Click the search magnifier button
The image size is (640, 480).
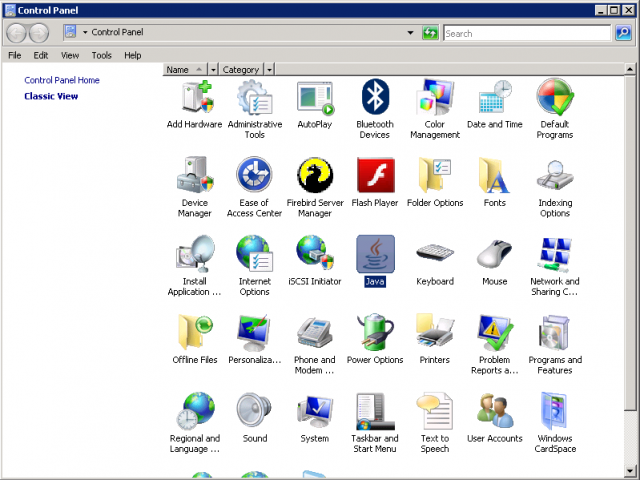pos(623,33)
